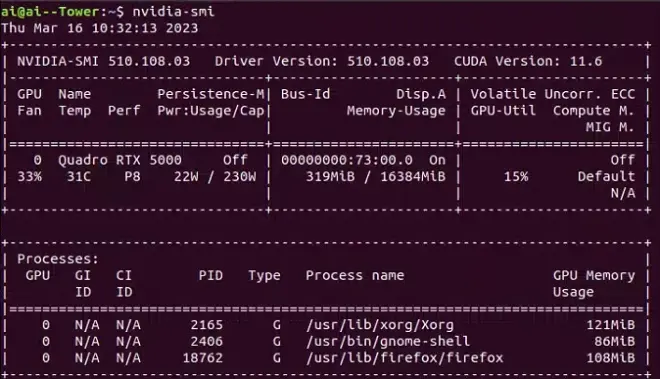Click the 22W / 230W power usage
The height and width of the screenshot is (379, 660).
pyautogui.click(x=215, y=177)
